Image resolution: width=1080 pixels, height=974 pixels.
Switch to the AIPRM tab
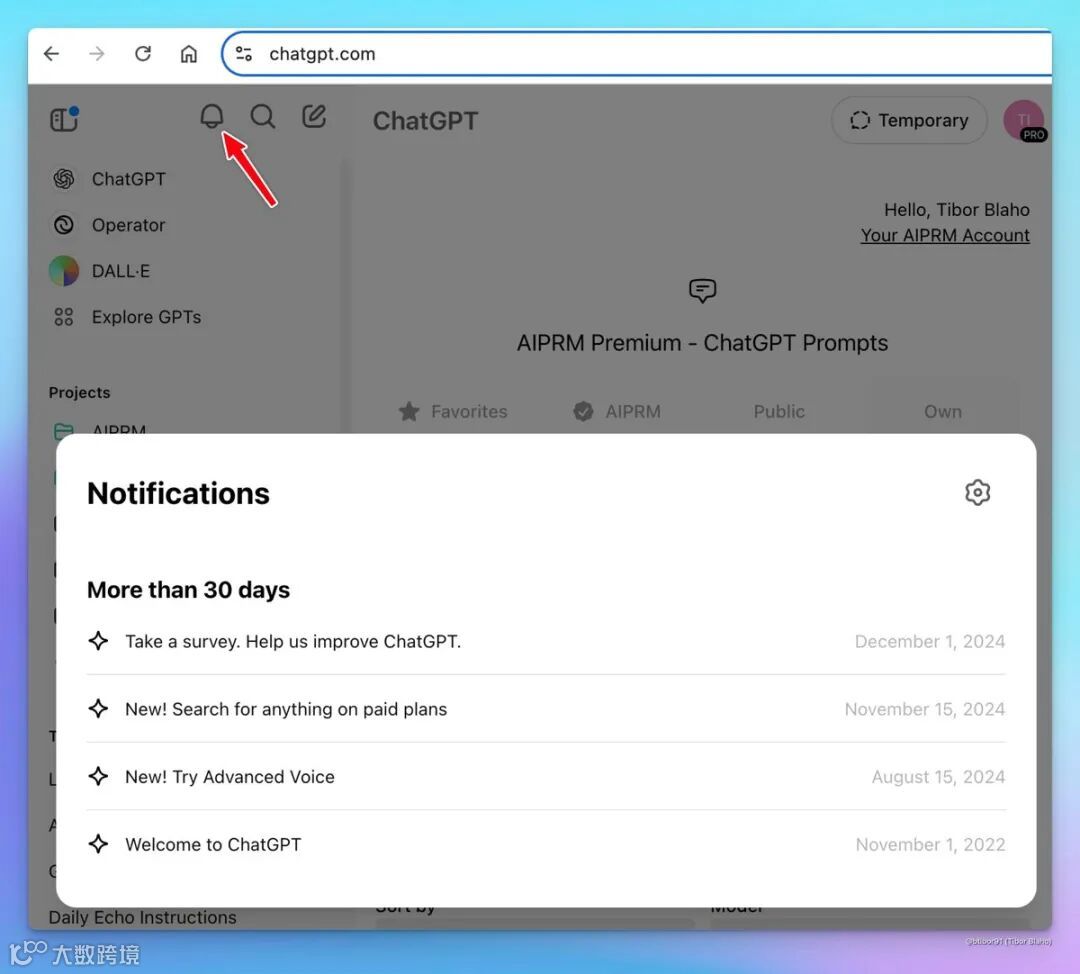pos(617,411)
